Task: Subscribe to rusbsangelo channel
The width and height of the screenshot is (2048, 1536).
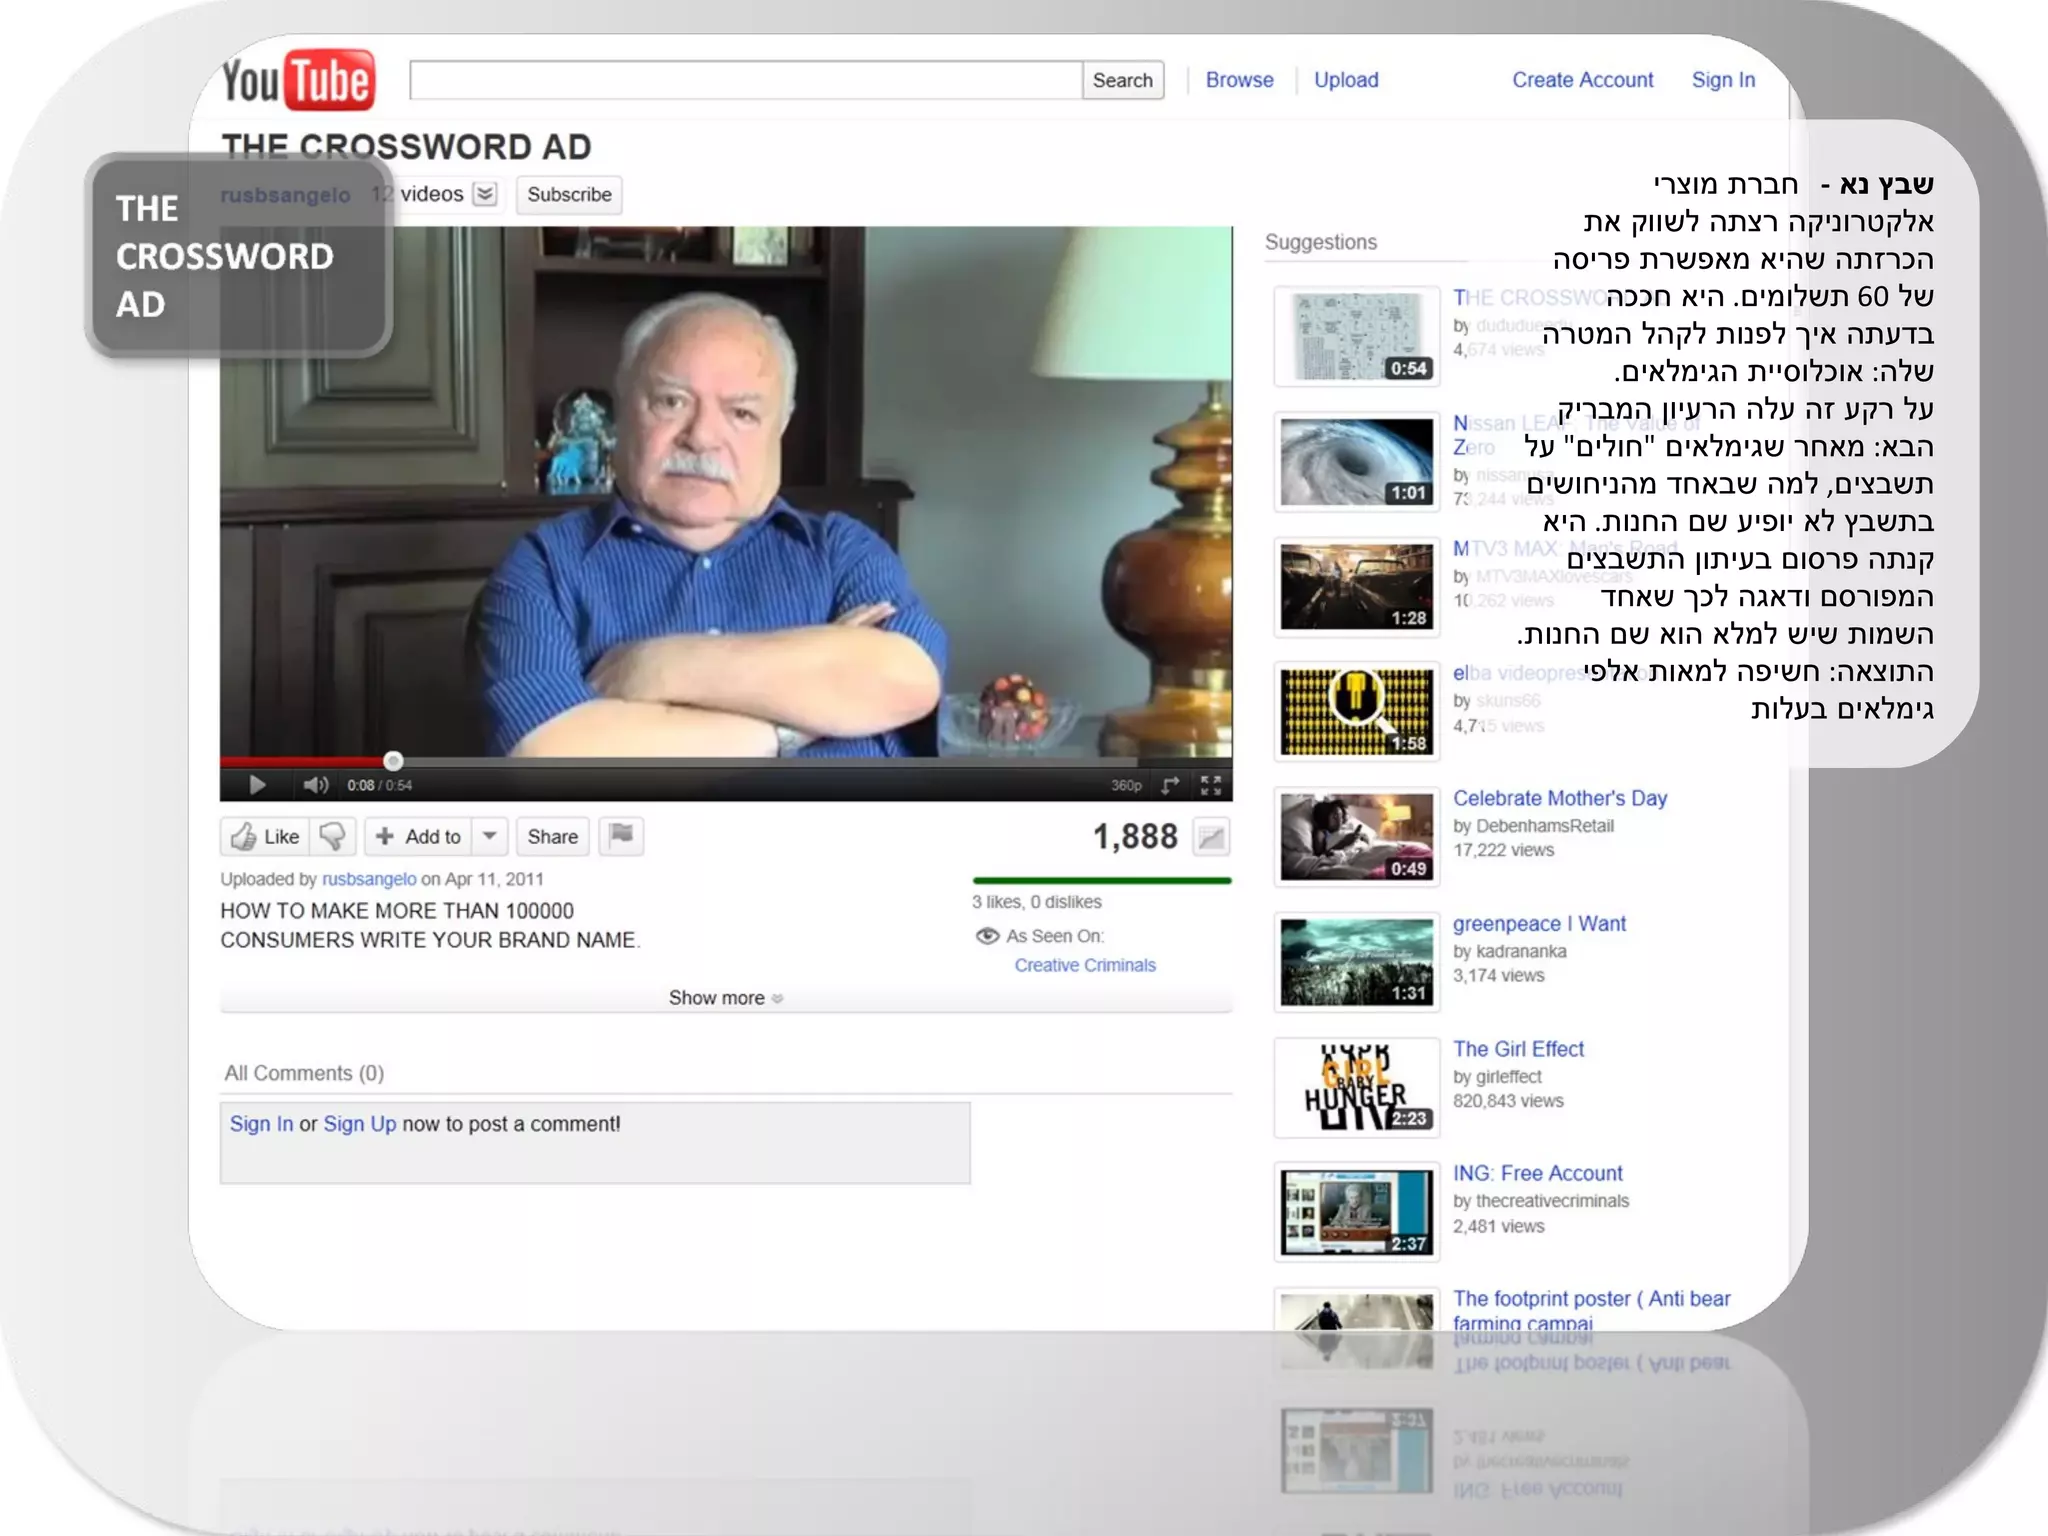Action: 569,194
